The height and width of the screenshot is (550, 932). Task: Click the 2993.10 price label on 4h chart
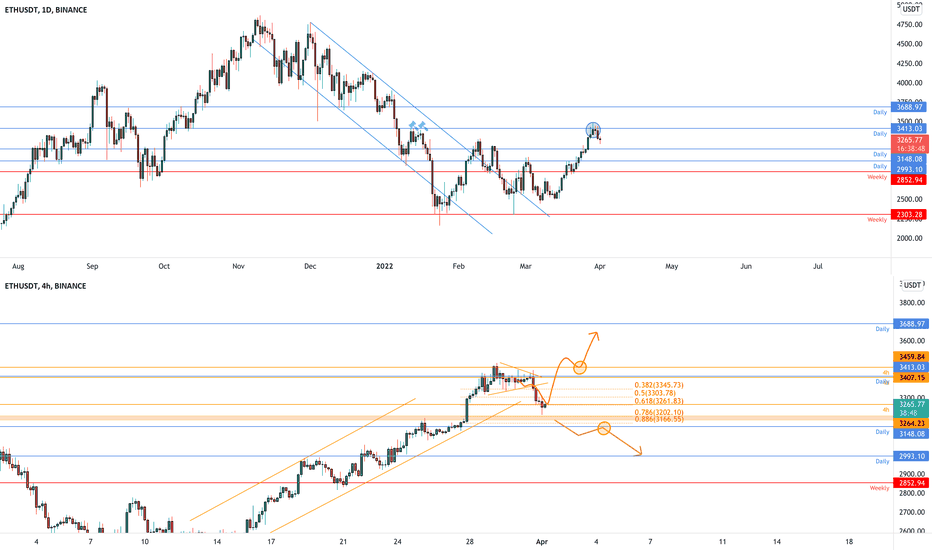click(911, 456)
